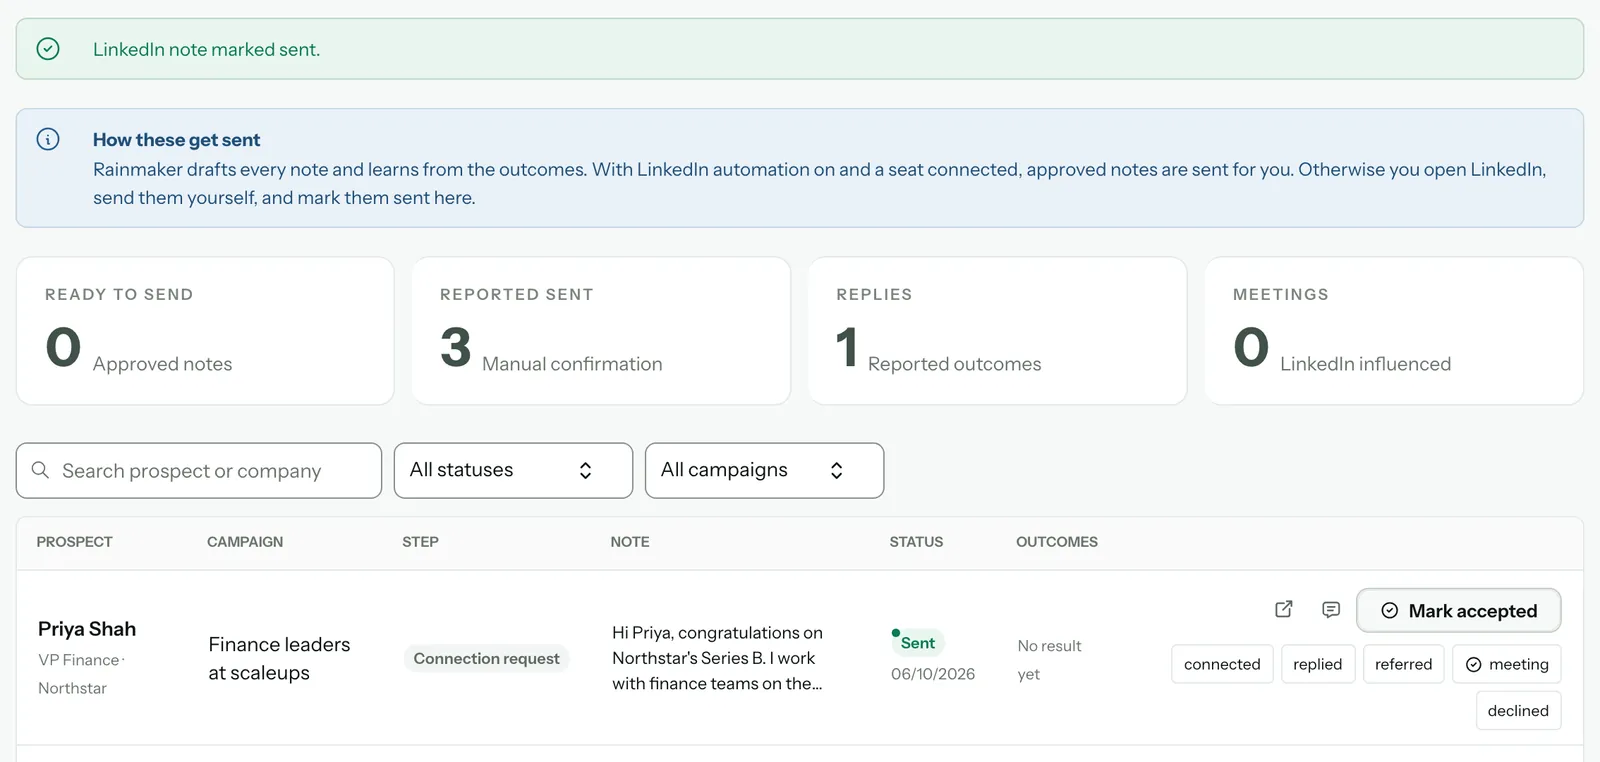This screenshot has width=1600, height=762.
Task: Open Priya Shah's LinkedIn profile external link icon
Action: [x=1284, y=609]
